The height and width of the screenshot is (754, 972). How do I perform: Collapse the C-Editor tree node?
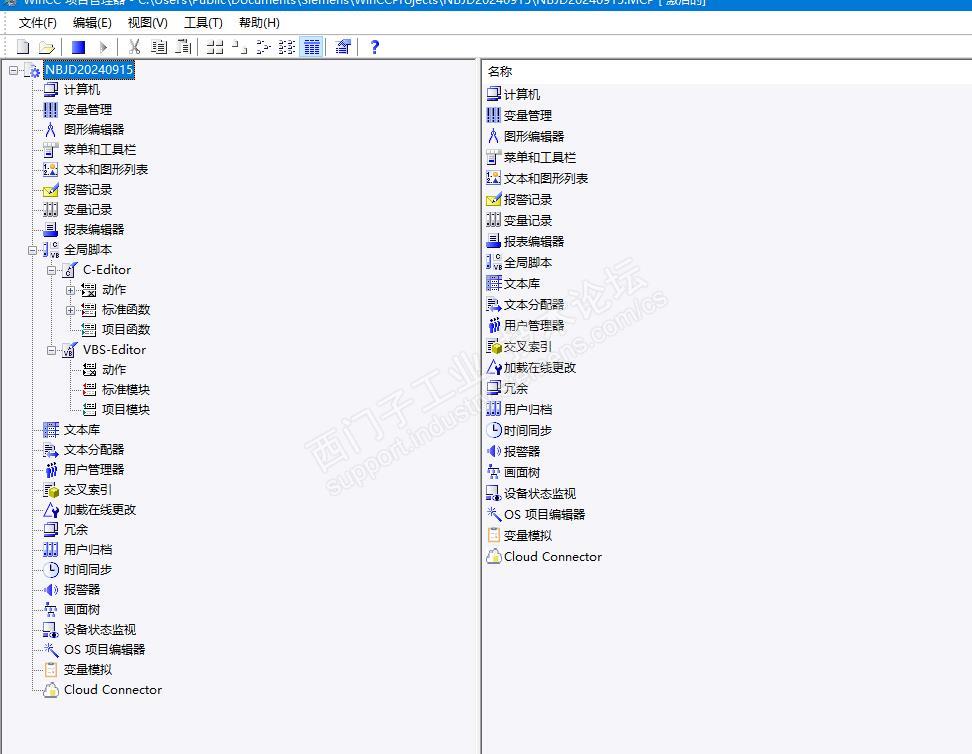51,270
